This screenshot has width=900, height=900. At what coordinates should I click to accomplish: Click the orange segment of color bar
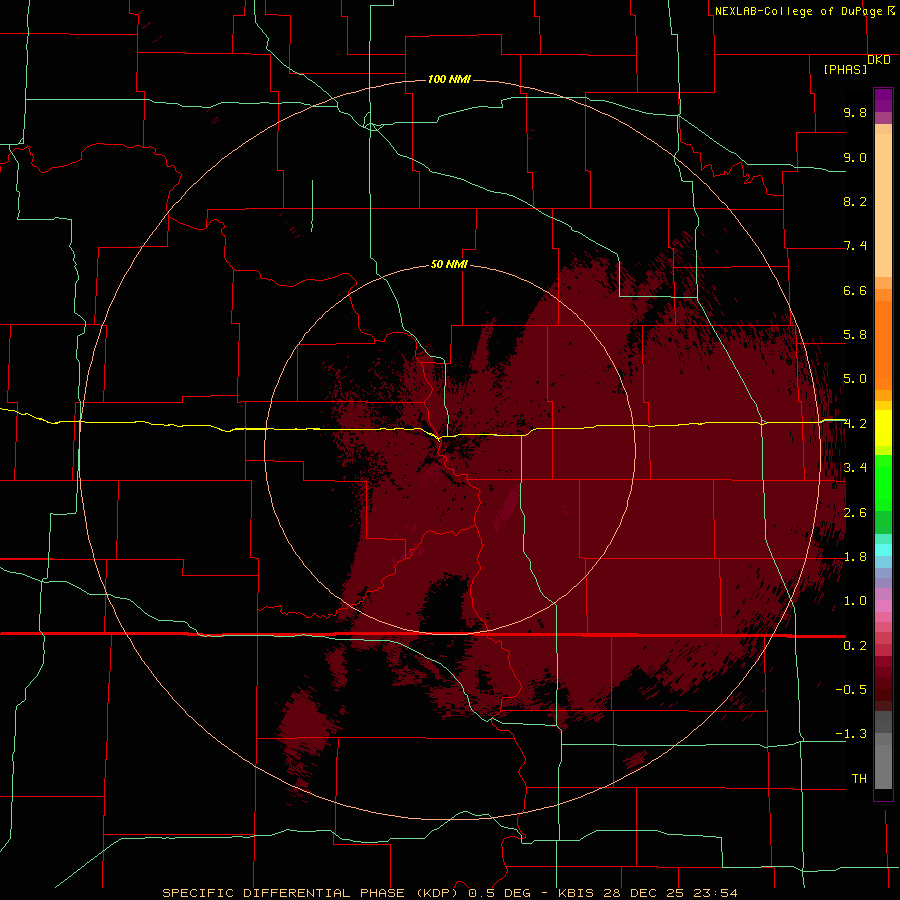coord(883,346)
